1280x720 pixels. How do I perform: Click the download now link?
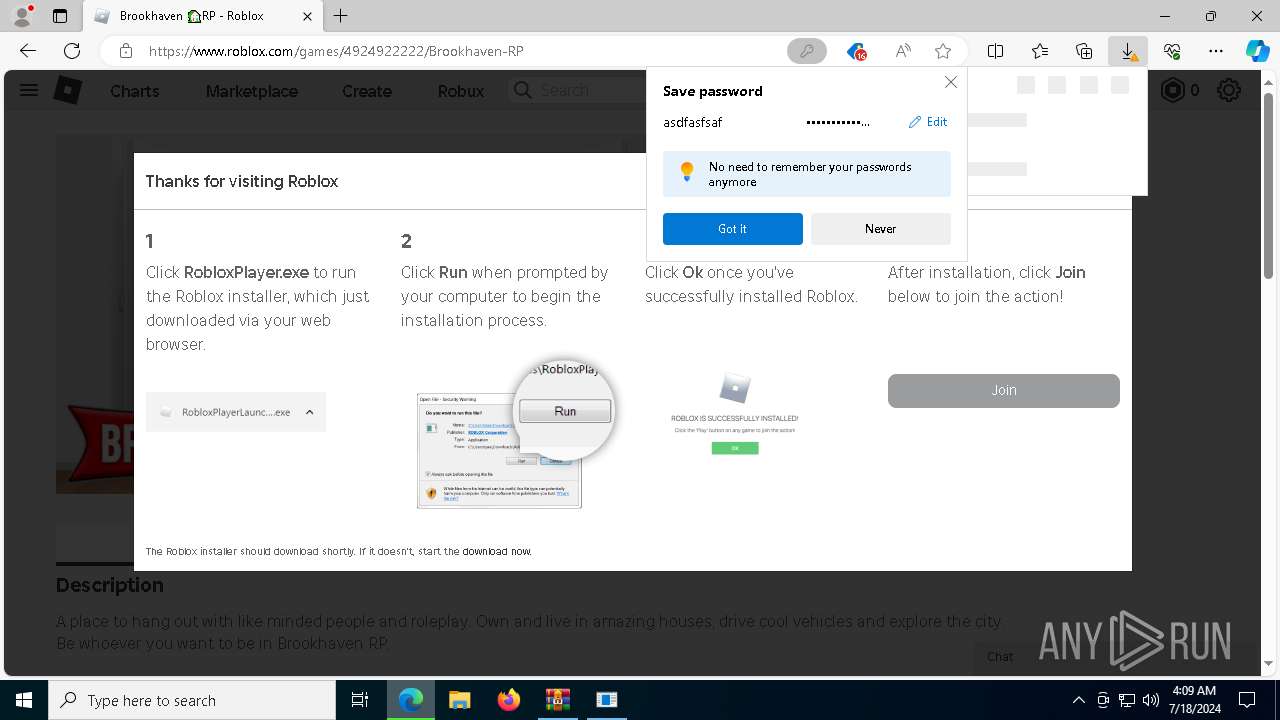click(x=496, y=551)
